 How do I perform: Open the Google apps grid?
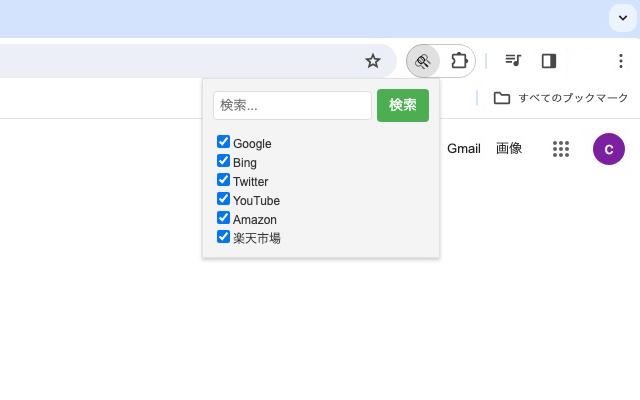pyautogui.click(x=561, y=149)
